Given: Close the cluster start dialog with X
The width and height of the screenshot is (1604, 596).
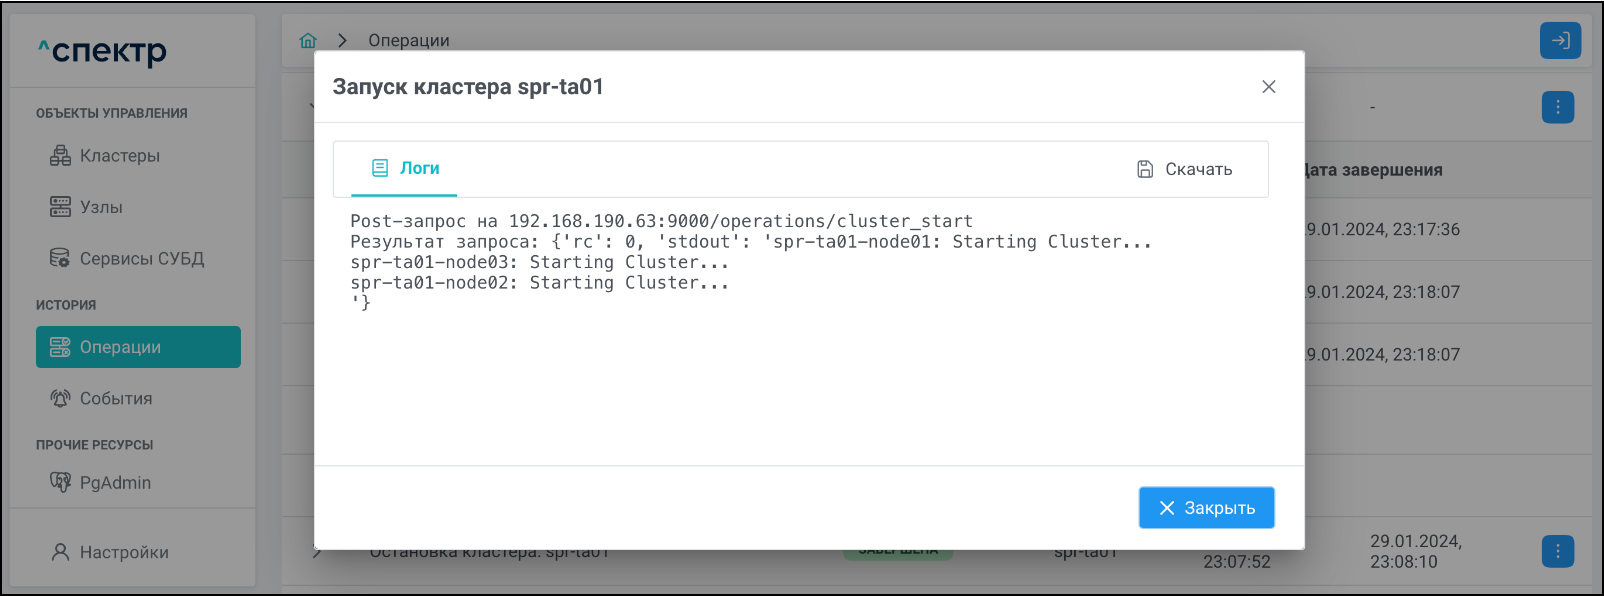Looking at the screenshot, I should click(1269, 87).
